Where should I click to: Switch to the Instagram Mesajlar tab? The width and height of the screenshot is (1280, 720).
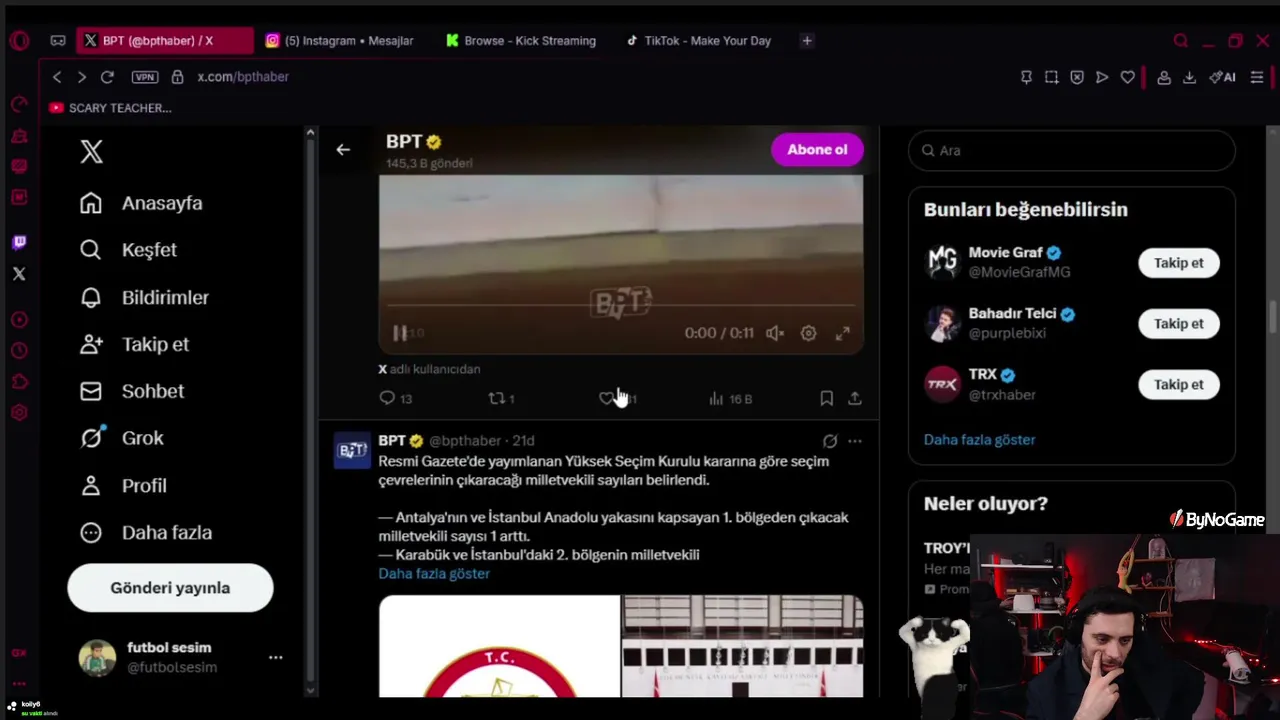[x=339, y=41]
